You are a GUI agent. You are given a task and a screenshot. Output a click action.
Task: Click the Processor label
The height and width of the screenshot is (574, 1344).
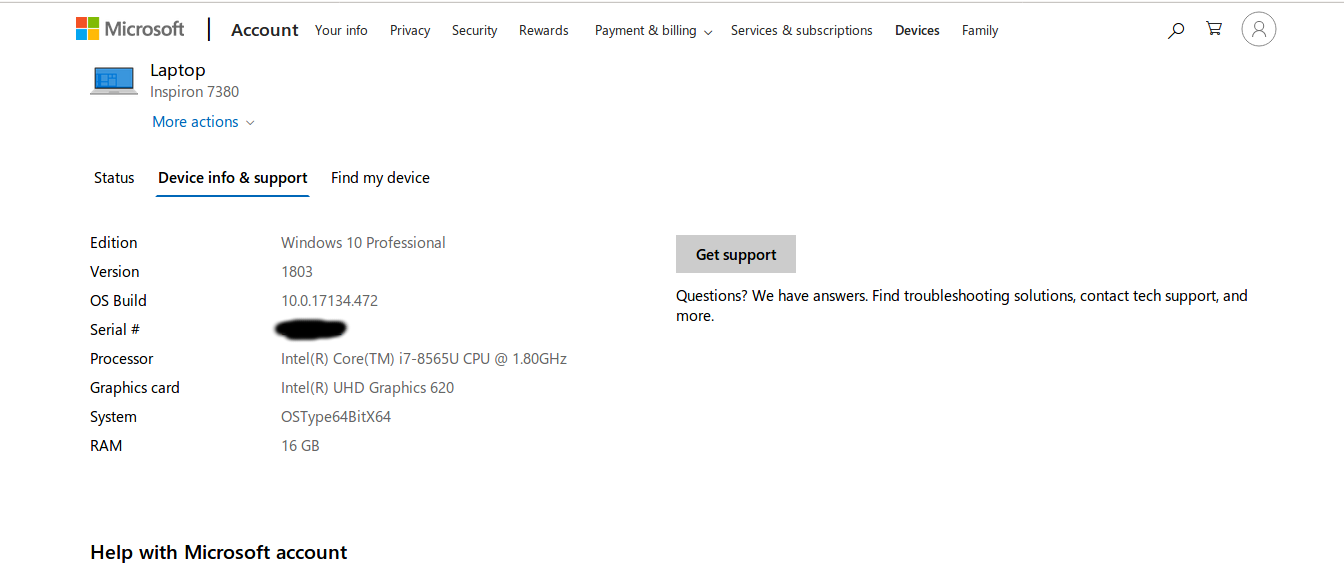[x=122, y=359]
